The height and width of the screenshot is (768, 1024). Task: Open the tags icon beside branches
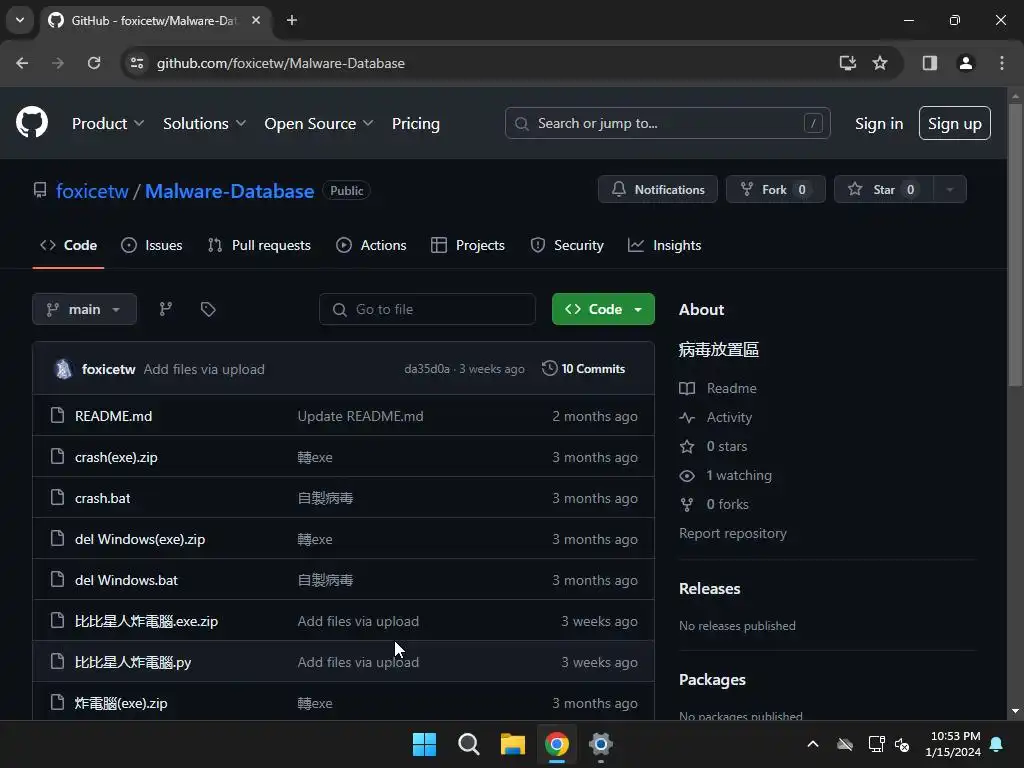(x=208, y=309)
